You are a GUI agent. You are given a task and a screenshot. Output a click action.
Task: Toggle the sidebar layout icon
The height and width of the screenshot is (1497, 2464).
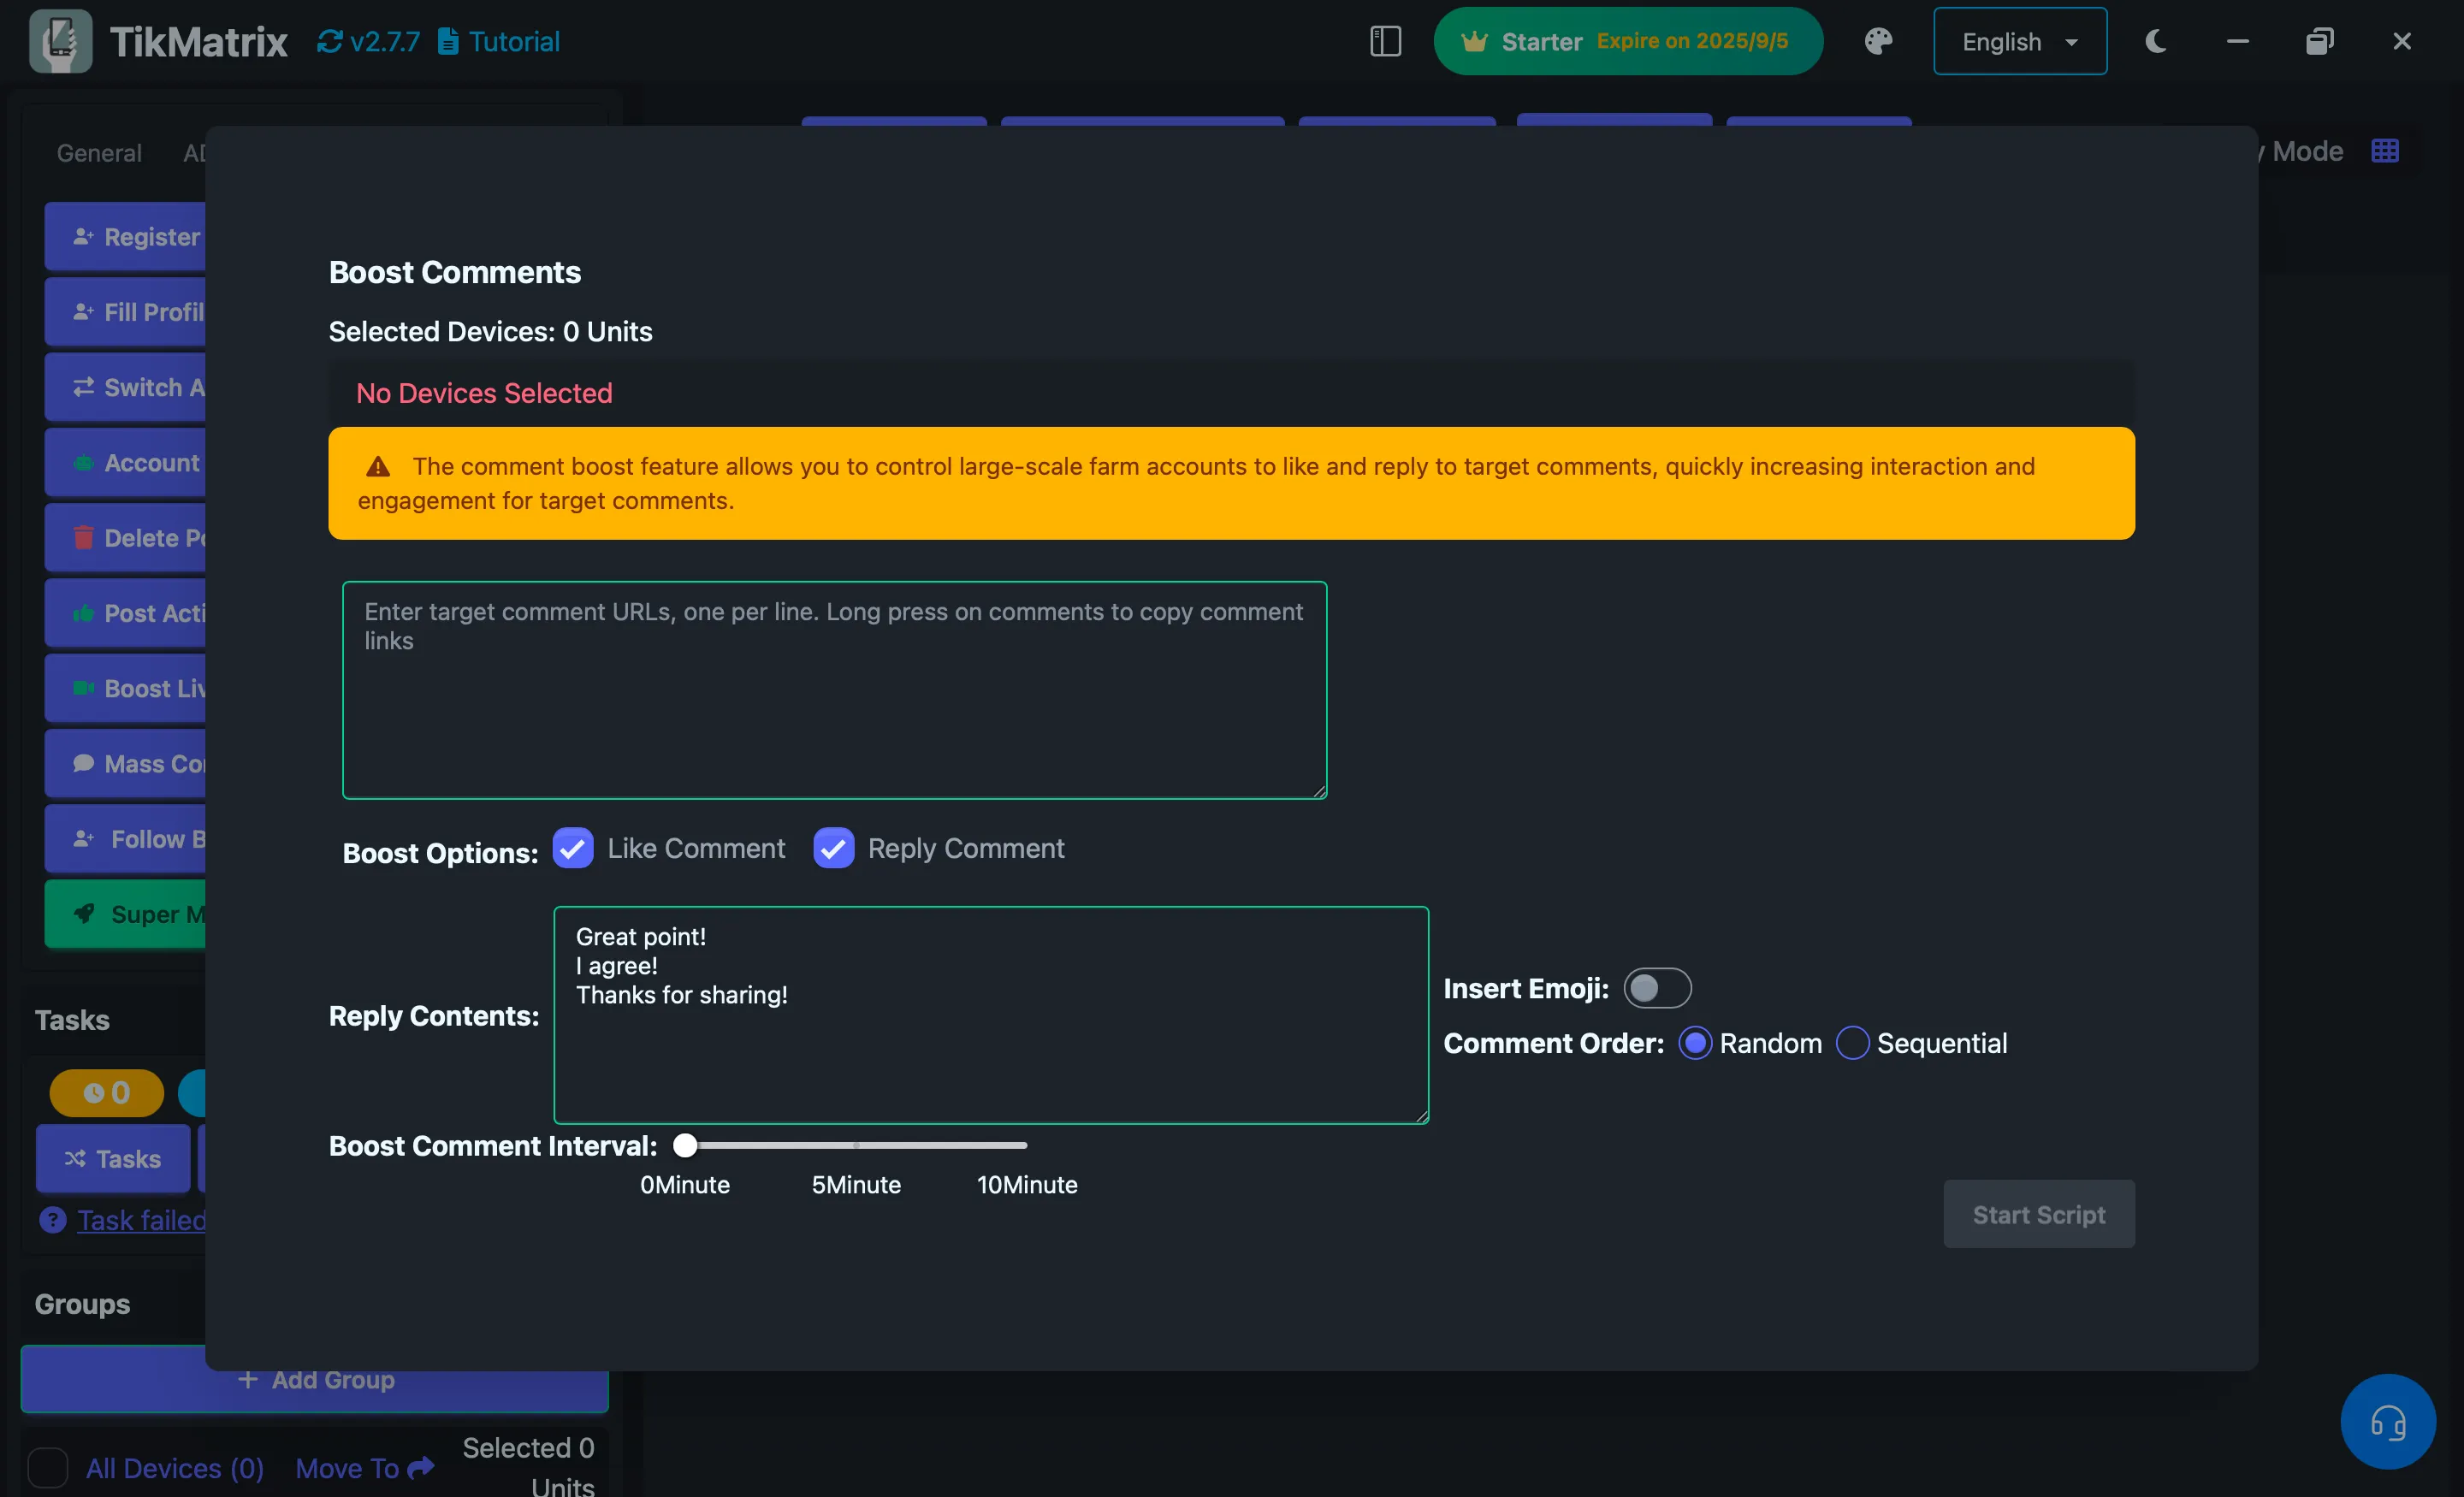pos(1385,41)
